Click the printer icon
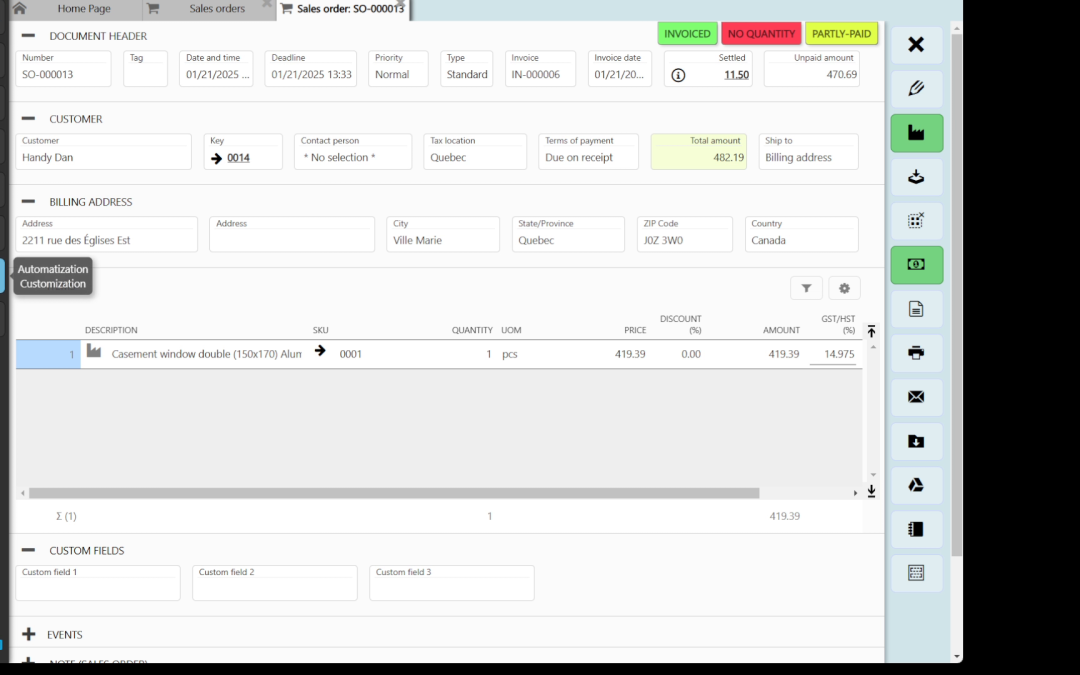Image resolution: width=1080 pixels, height=675 pixels. 916,353
